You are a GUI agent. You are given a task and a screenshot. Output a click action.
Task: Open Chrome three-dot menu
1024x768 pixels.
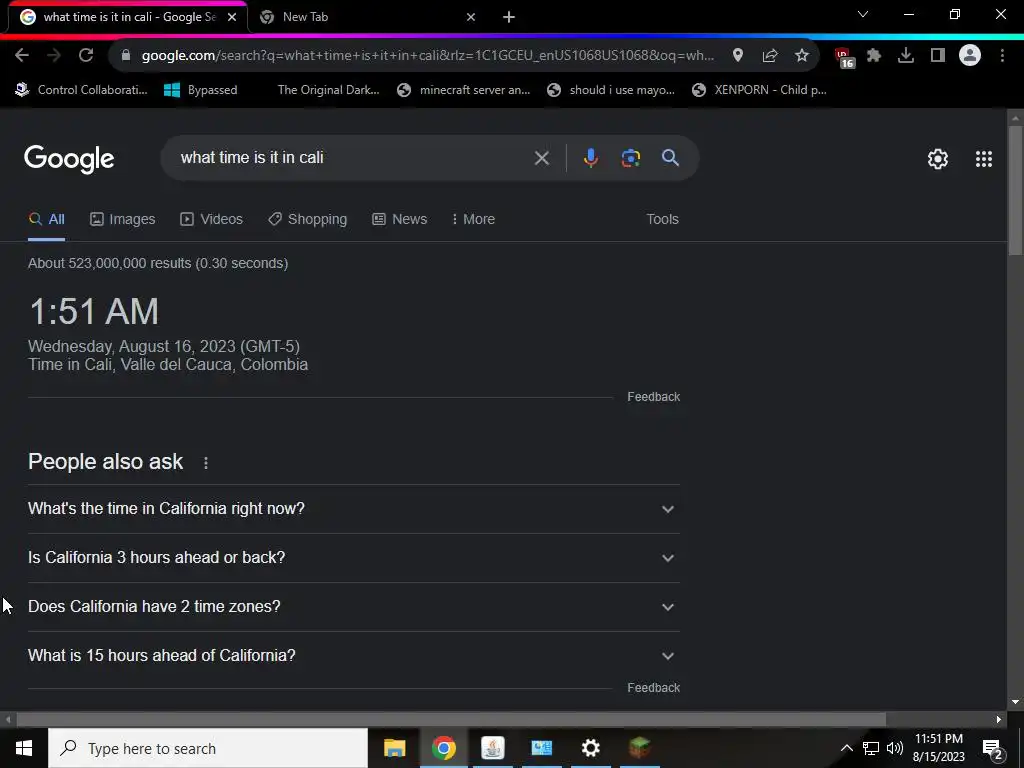pos(1002,56)
